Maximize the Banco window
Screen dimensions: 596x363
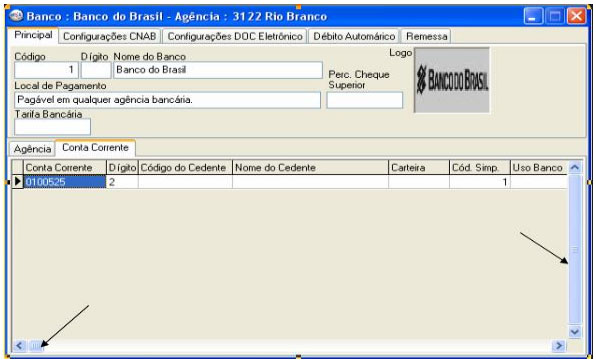point(555,16)
